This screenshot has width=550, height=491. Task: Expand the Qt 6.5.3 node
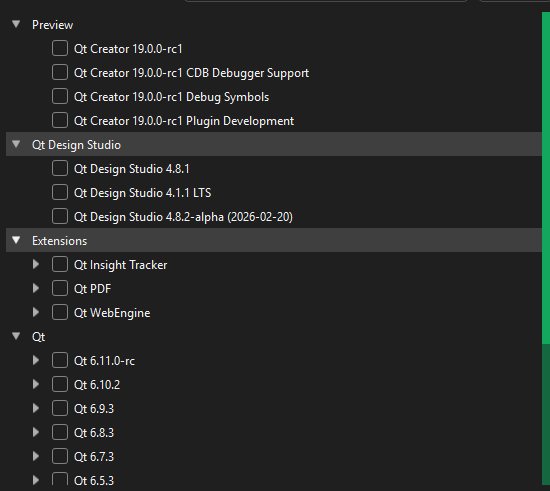36,480
